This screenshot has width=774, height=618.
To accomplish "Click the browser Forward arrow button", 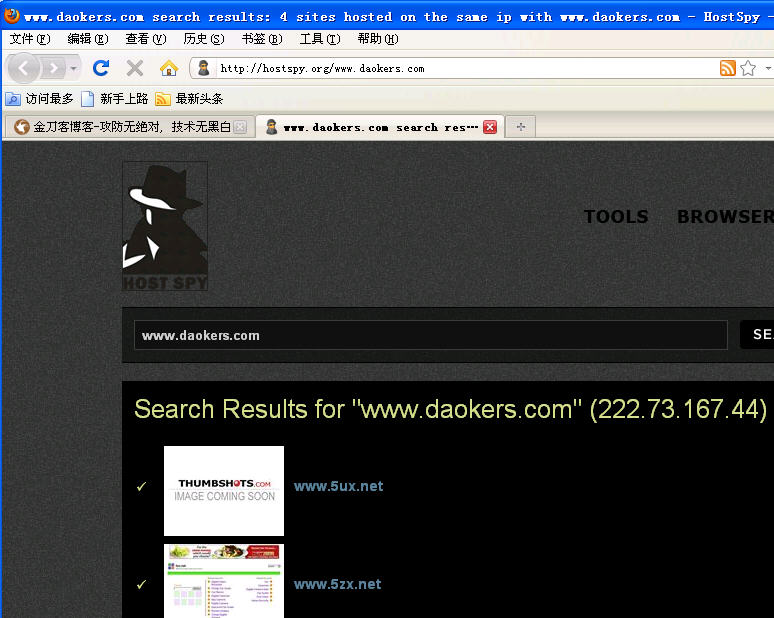I will click(53, 68).
